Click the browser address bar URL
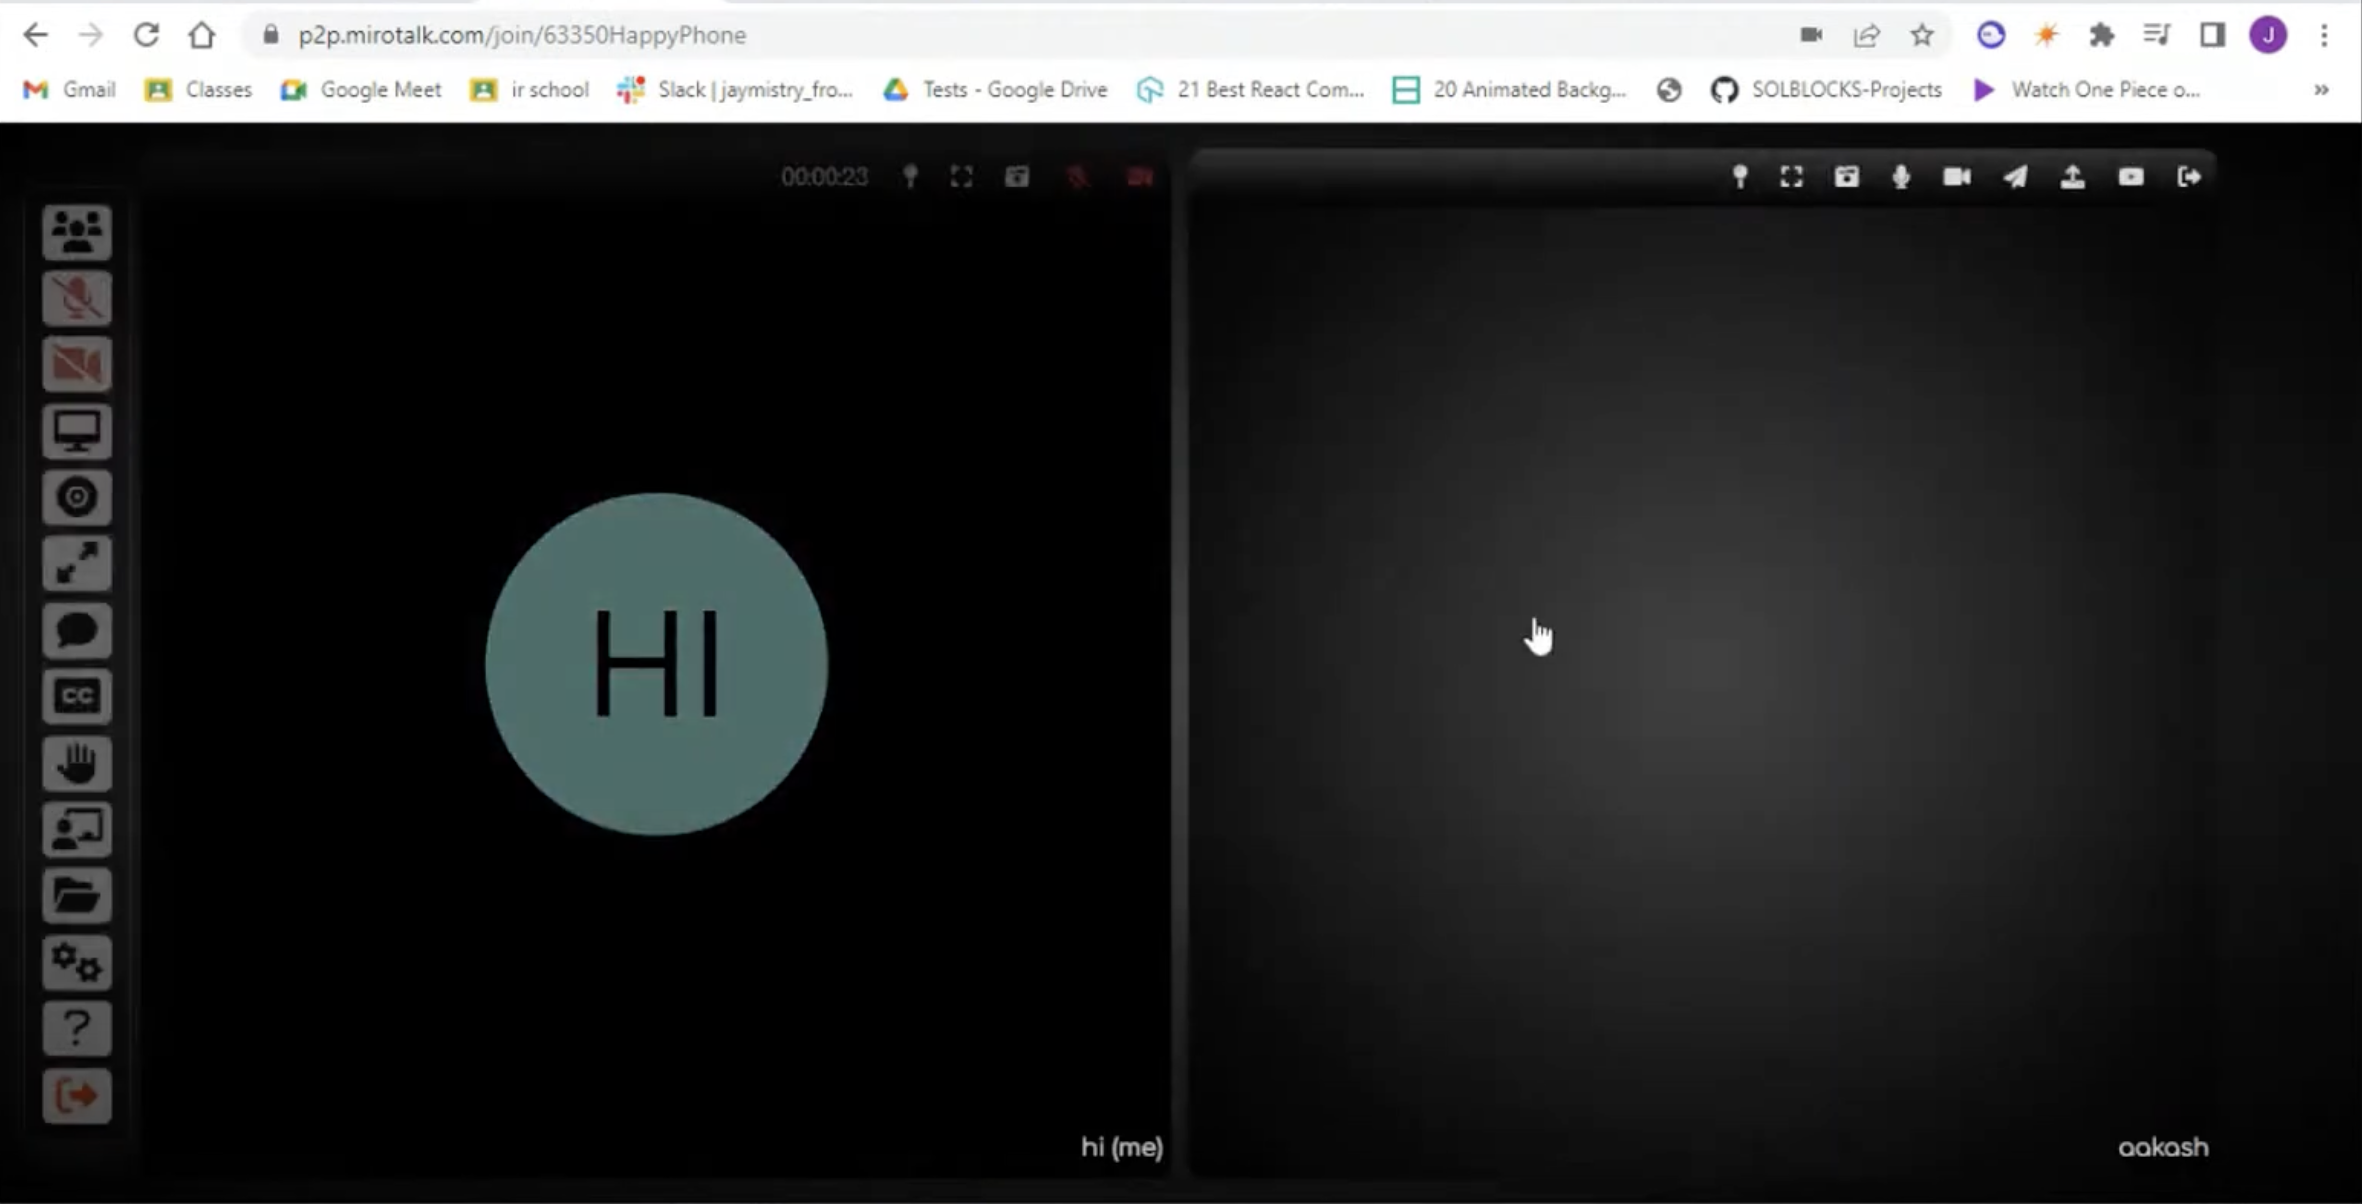 coord(522,35)
